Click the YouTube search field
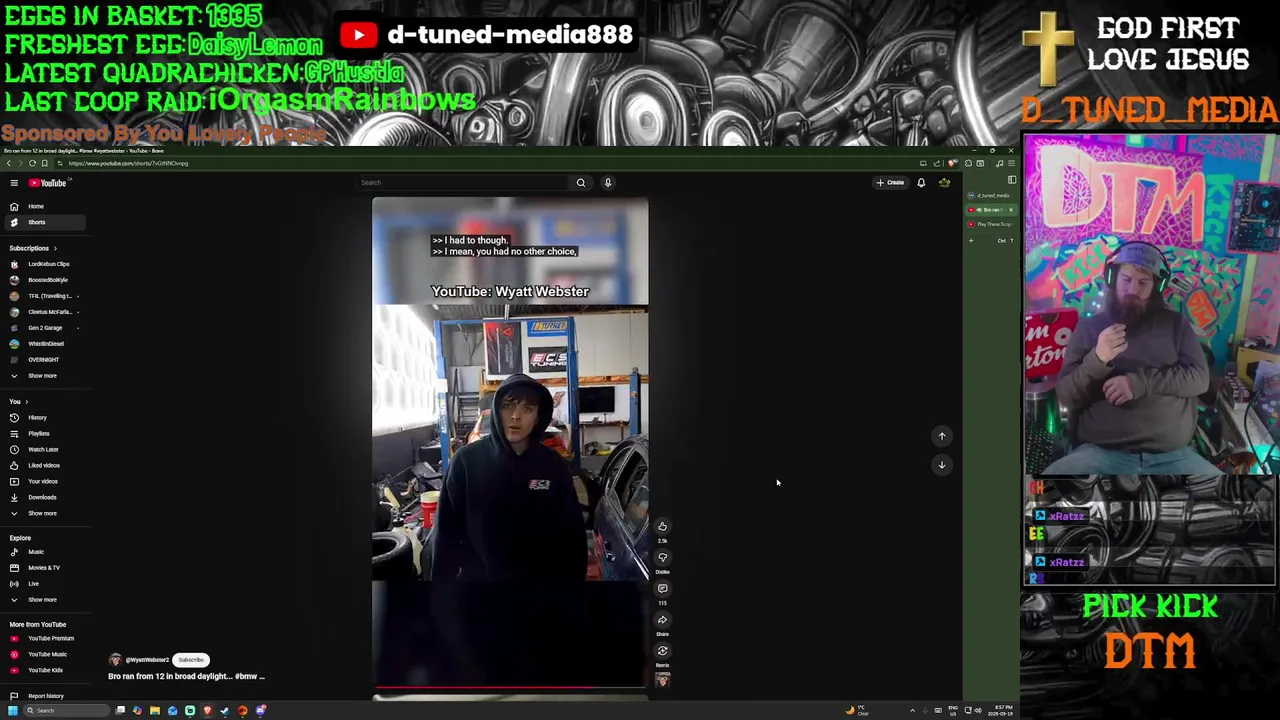This screenshot has height=720, width=1280. click(x=463, y=183)
